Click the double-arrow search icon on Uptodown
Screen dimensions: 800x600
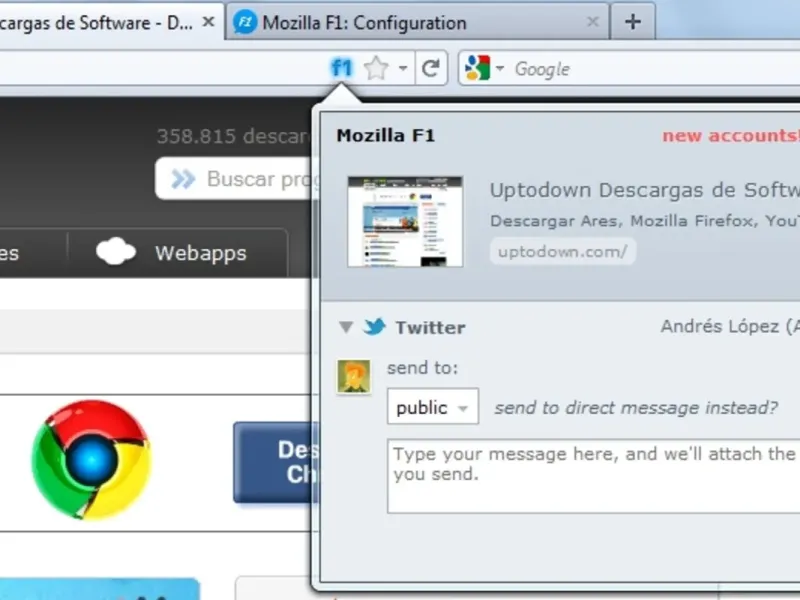click(183, 179)
